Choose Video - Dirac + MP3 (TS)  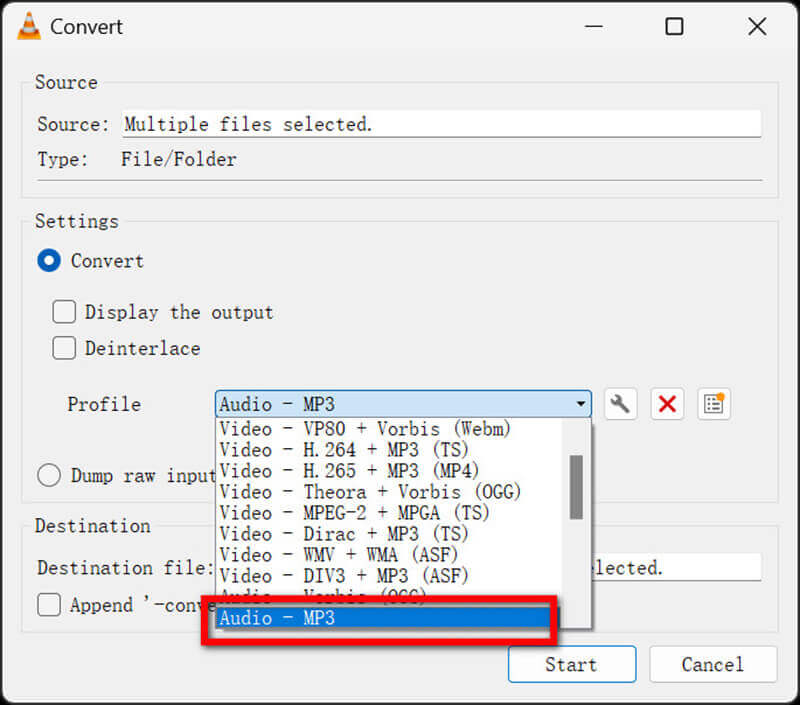coord(389,534)
